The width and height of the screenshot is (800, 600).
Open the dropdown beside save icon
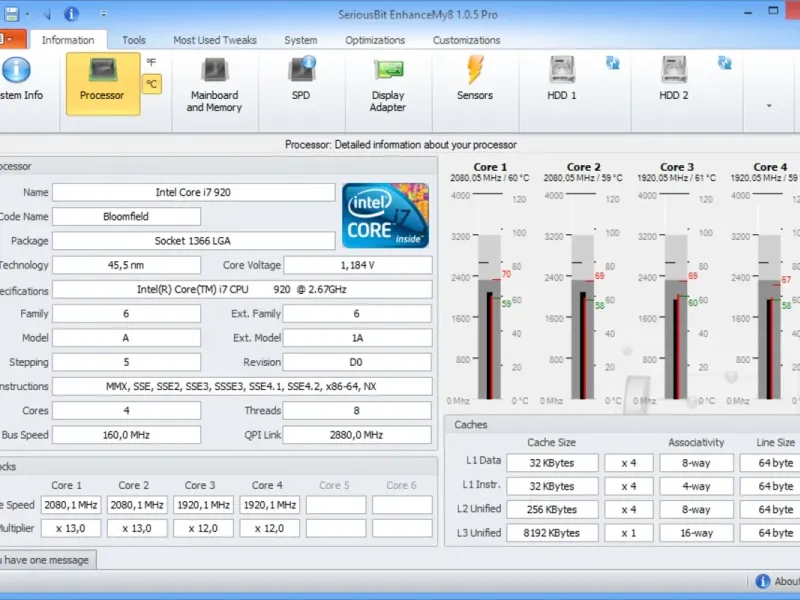point(27,14)
